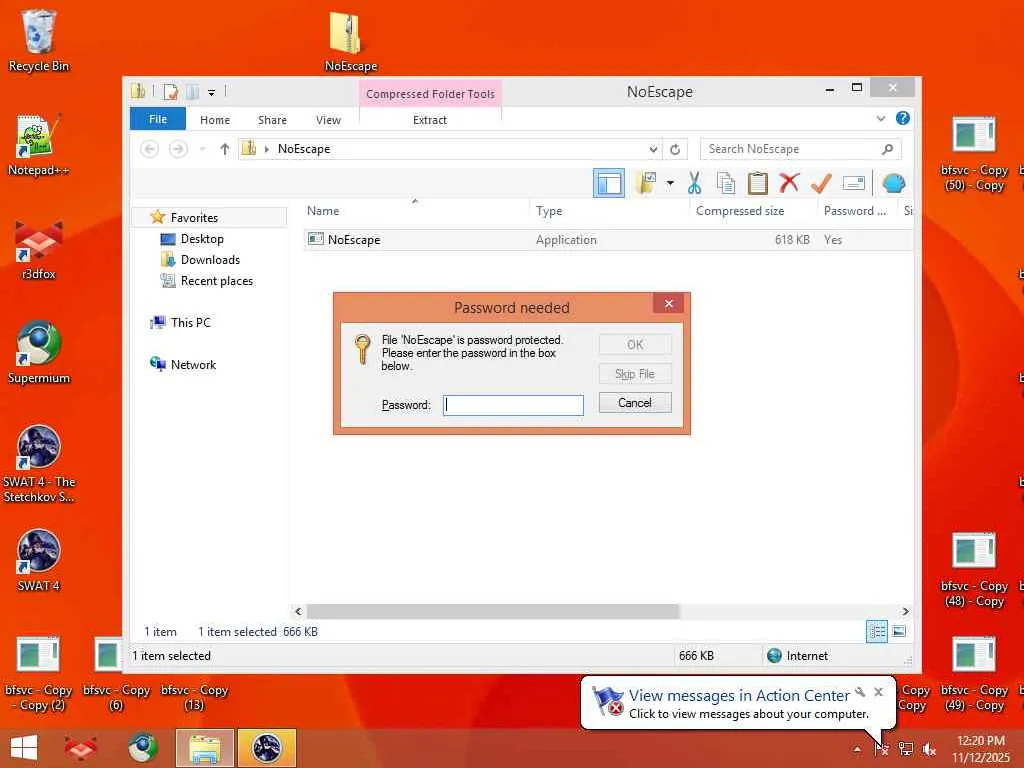Select the Compressed Folder Tools contextual tab
Screen dimensions: 1024x768
coord(430,94)
